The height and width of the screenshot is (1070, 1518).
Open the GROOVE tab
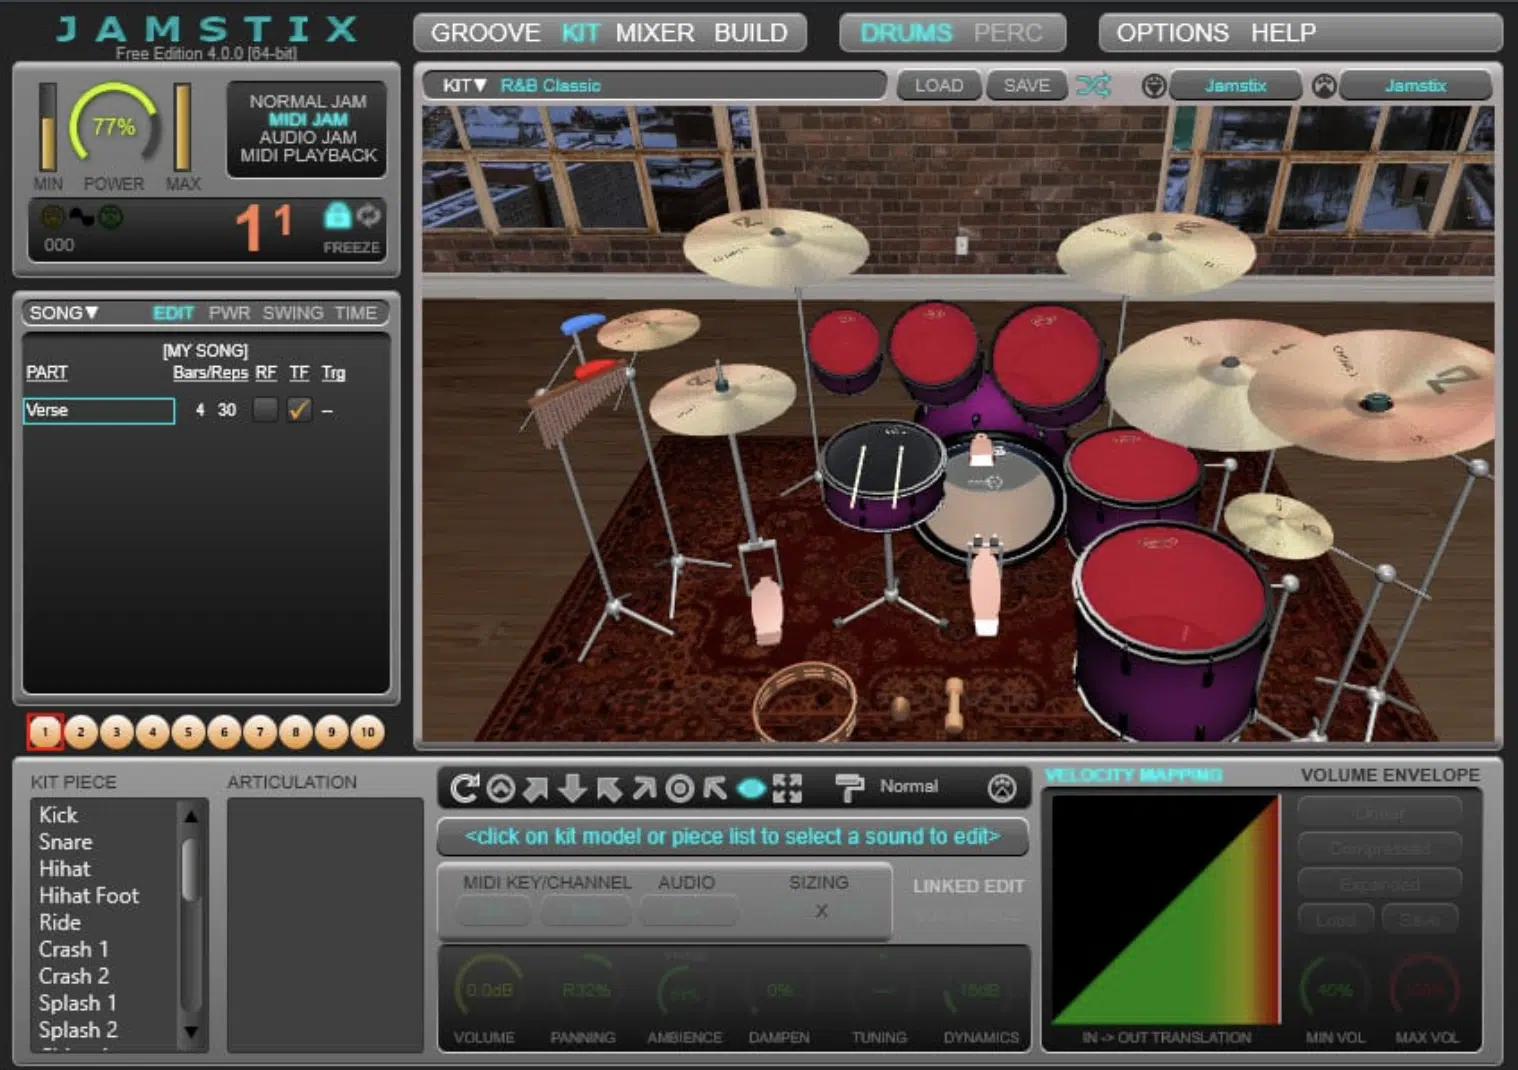coord(485,33)
